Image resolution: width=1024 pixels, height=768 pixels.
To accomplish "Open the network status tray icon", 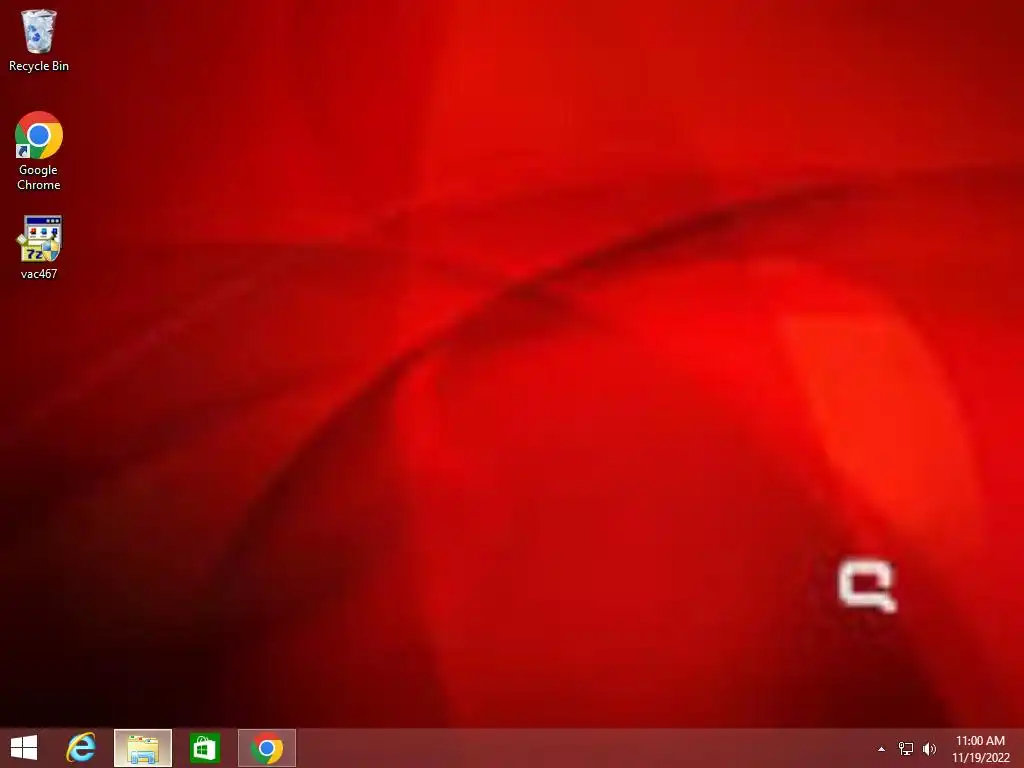I will [x=906, y=748].
